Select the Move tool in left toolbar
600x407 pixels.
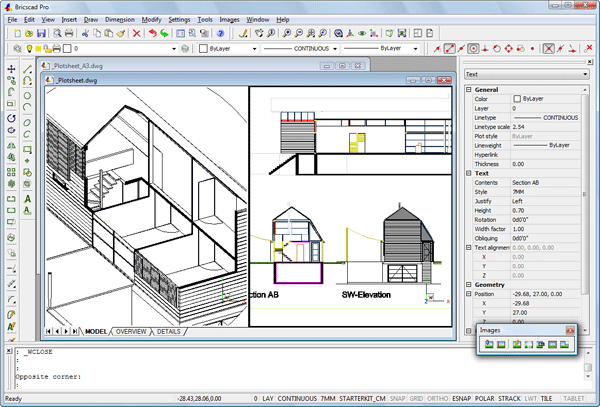click(11, 69)
